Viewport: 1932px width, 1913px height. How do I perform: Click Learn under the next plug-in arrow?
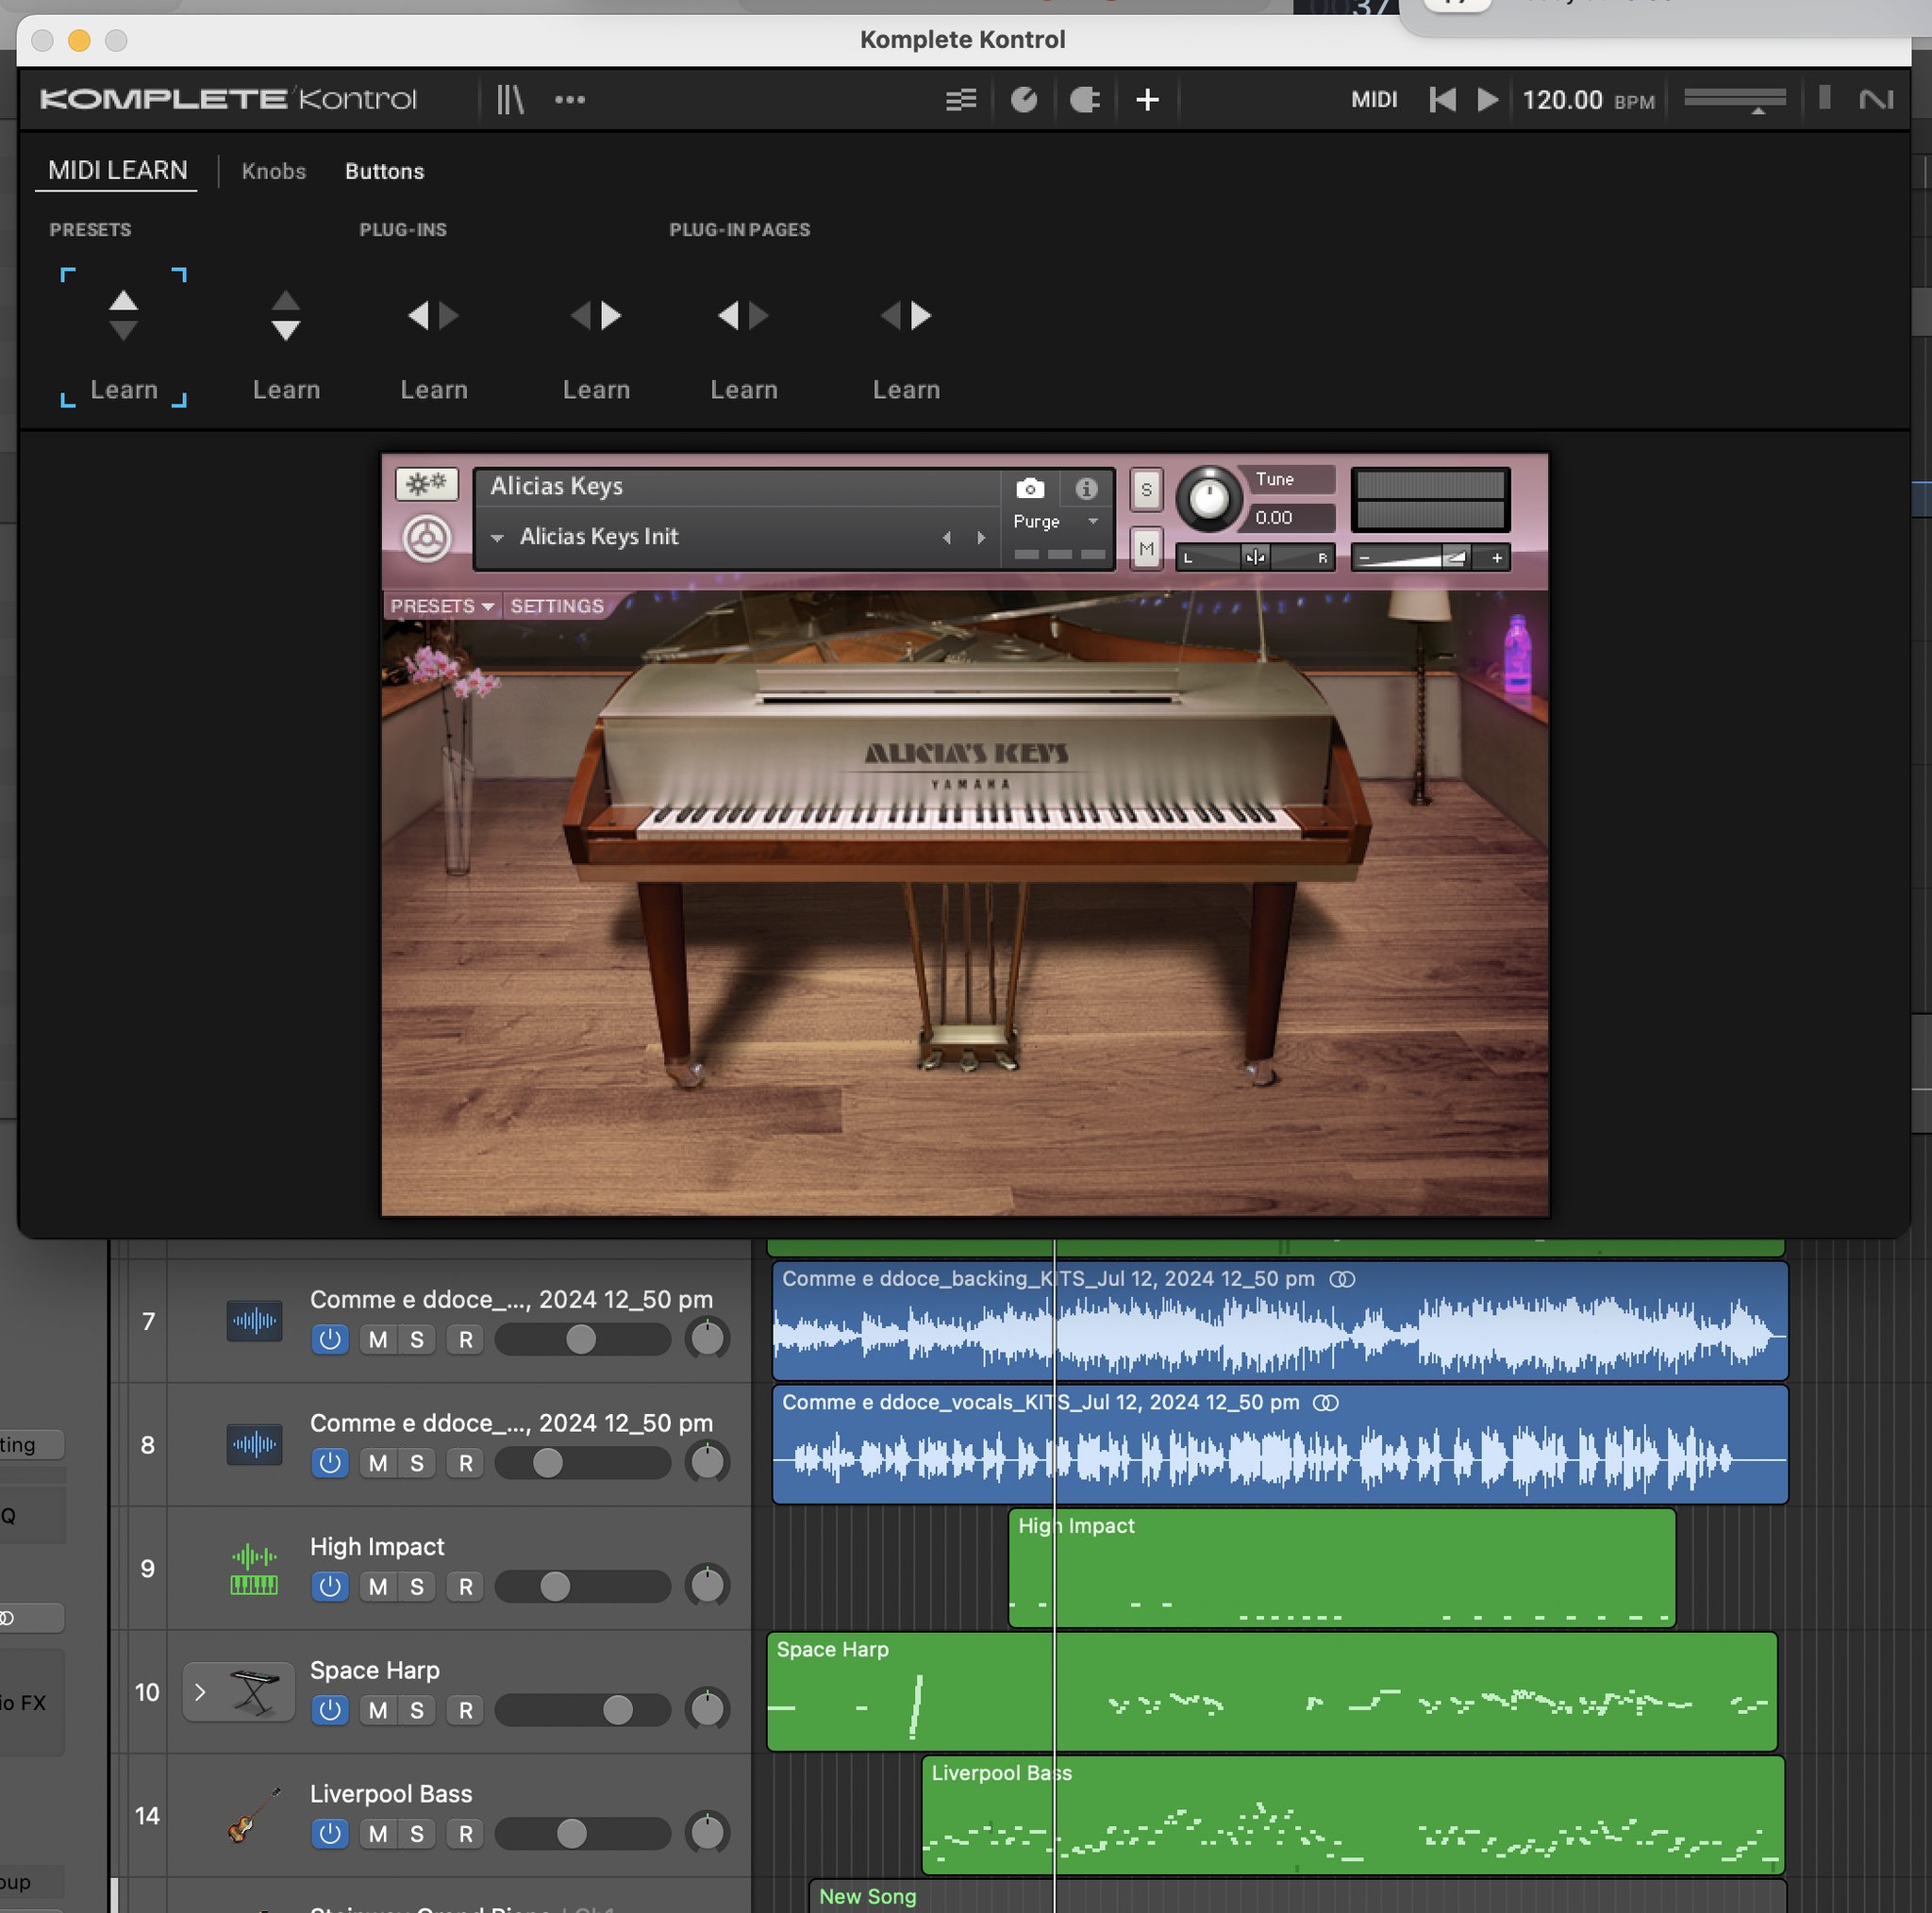pos(596,389)
